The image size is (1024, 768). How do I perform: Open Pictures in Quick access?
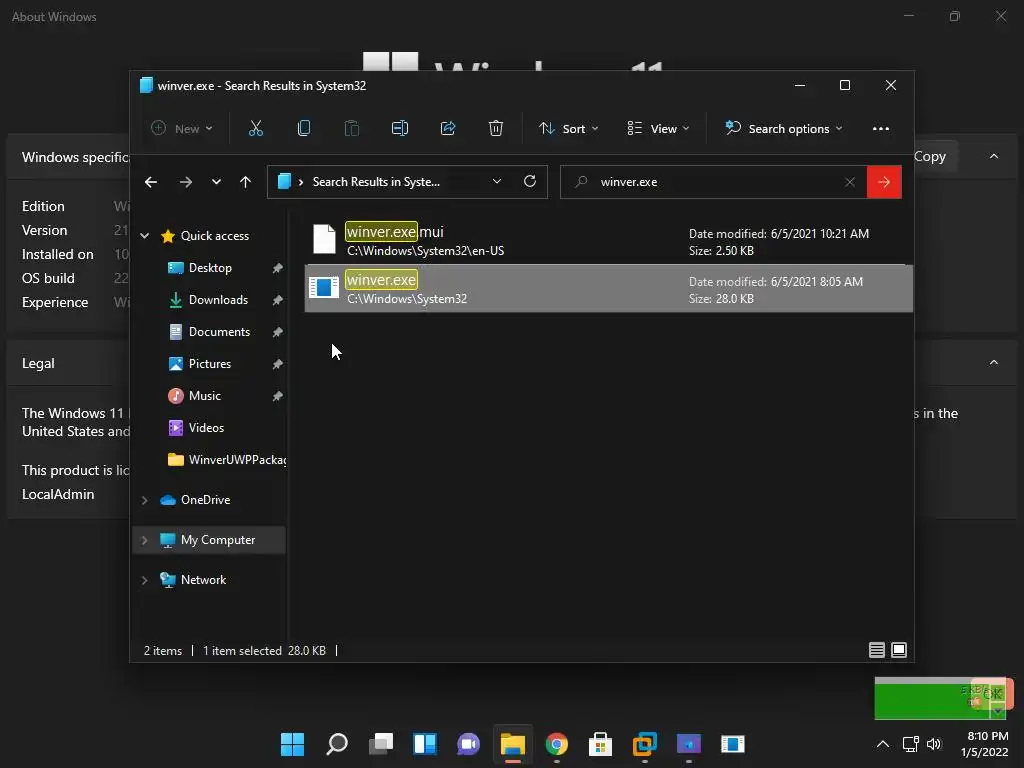coord(210,364)
